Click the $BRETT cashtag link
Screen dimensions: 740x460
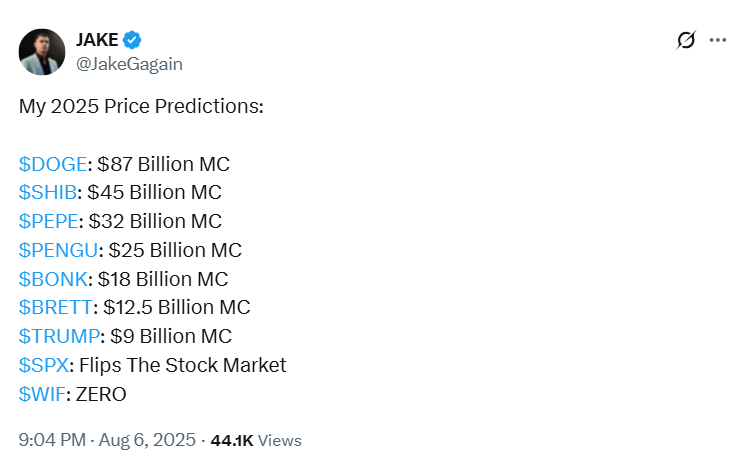pyautogui.click(x=56, y=307)
